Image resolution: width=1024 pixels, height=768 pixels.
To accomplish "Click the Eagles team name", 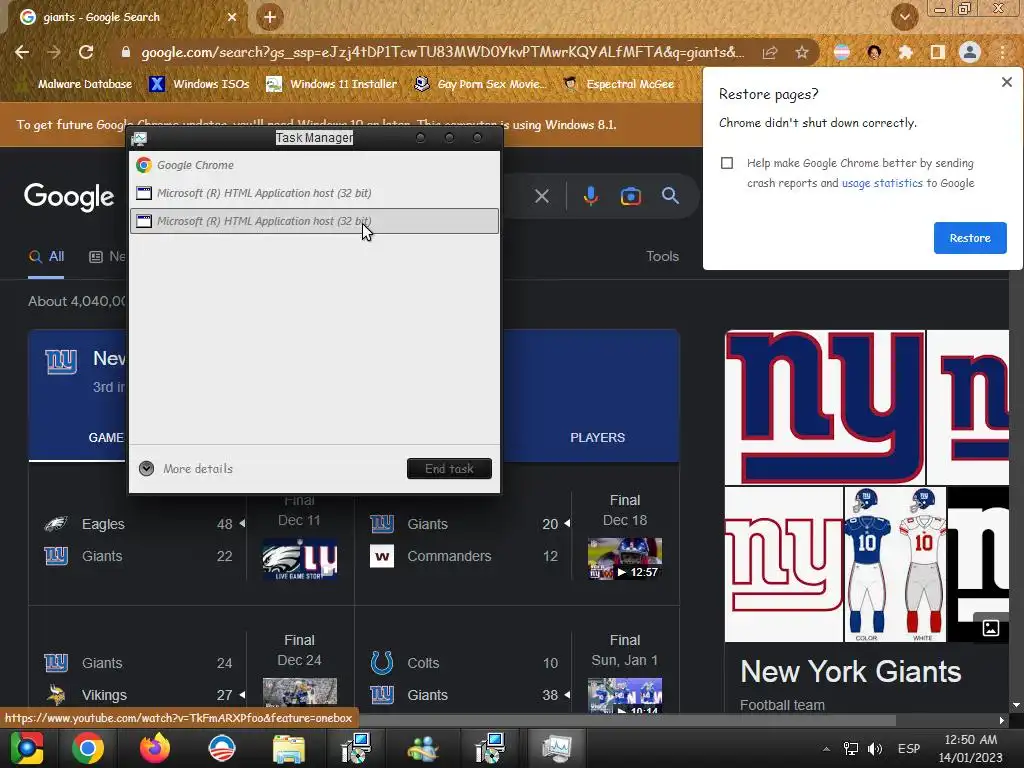I will pos(103,524).
